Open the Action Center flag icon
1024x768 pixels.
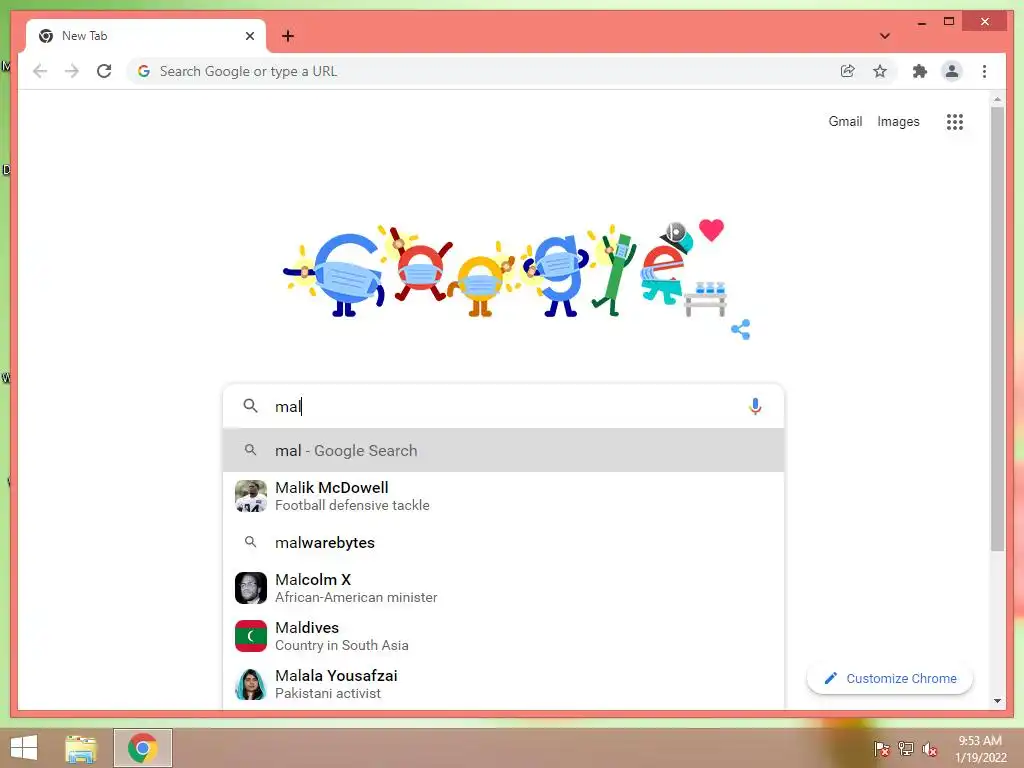click(882, 749)
